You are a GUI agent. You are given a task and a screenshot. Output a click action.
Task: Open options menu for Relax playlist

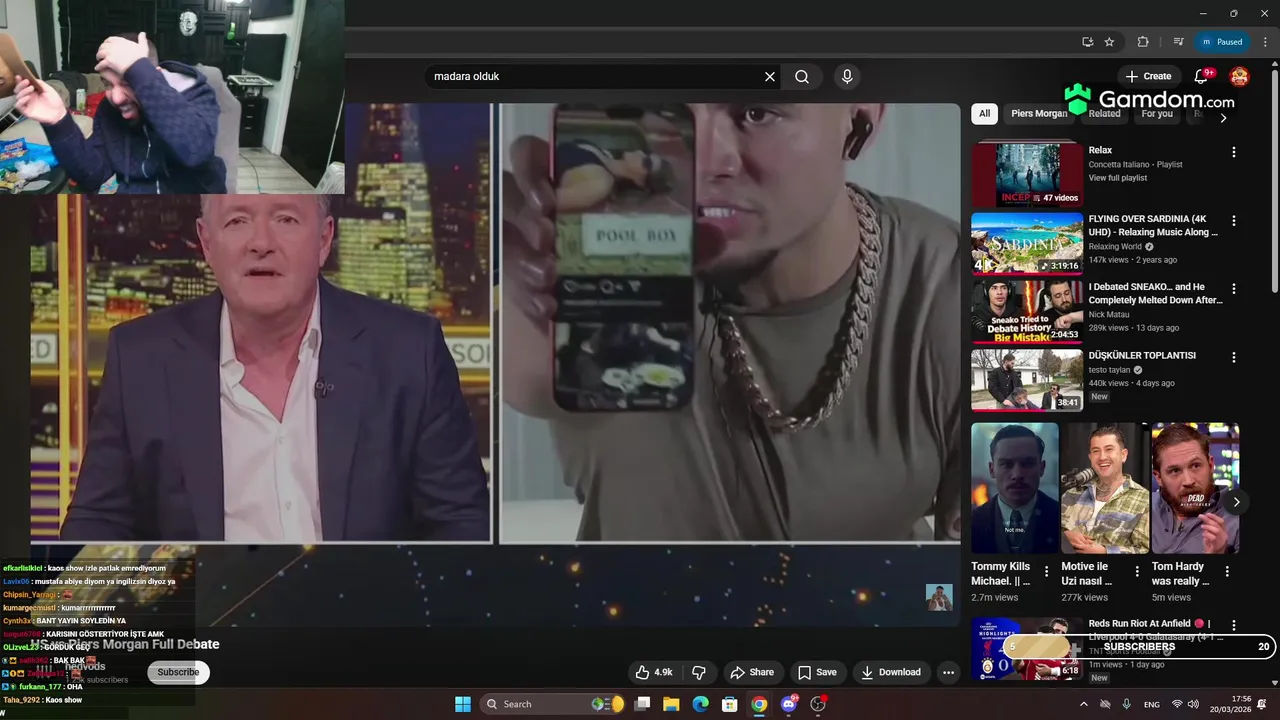pyautogui.click(x=1233, y=152)
